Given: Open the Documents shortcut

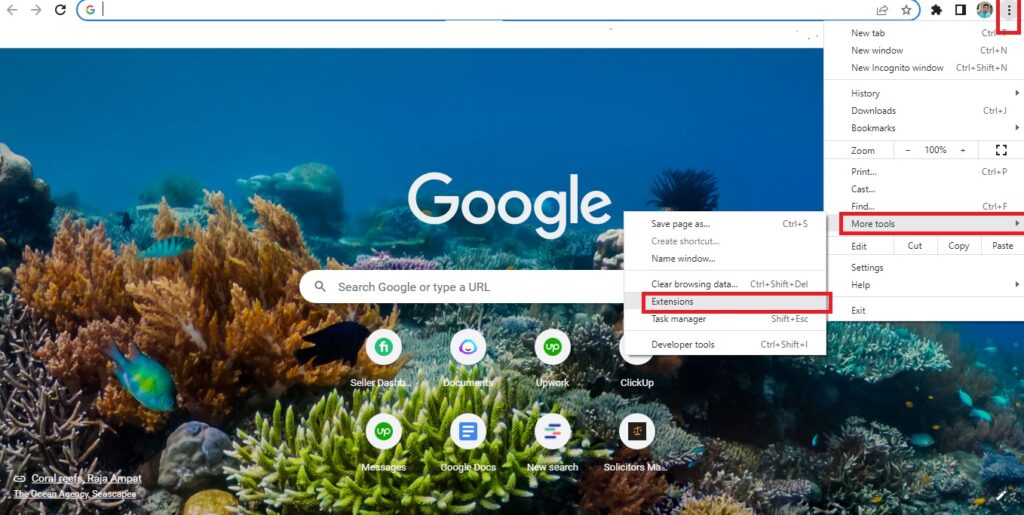Looking at the screenshot, I should click(468, 359).
